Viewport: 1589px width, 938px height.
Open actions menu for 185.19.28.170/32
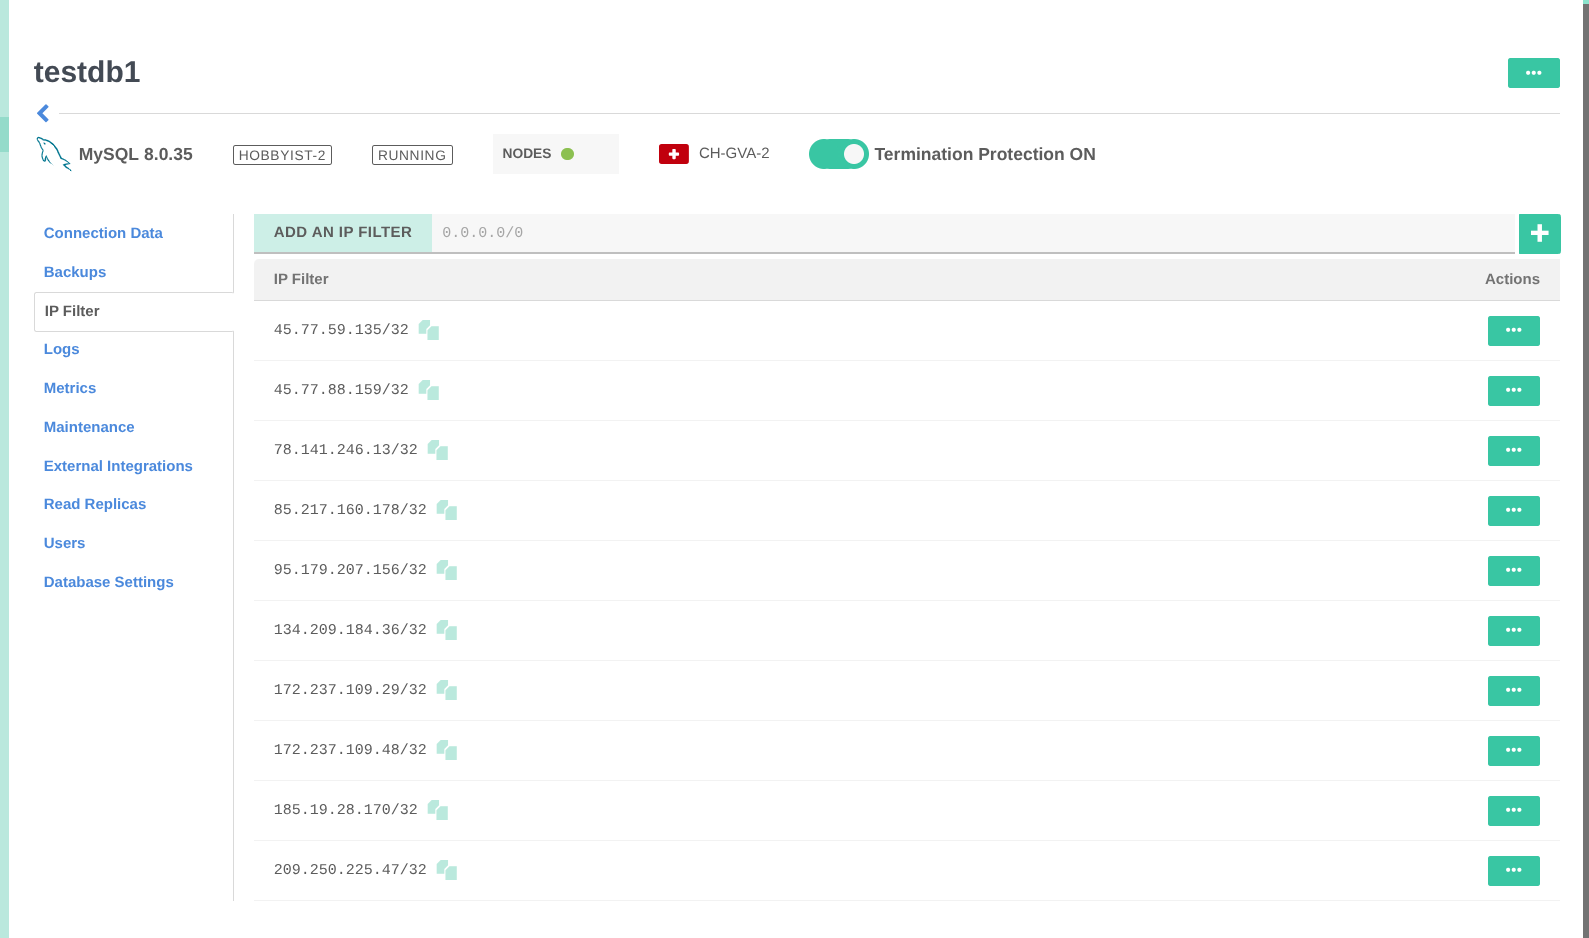(1513, 810)
